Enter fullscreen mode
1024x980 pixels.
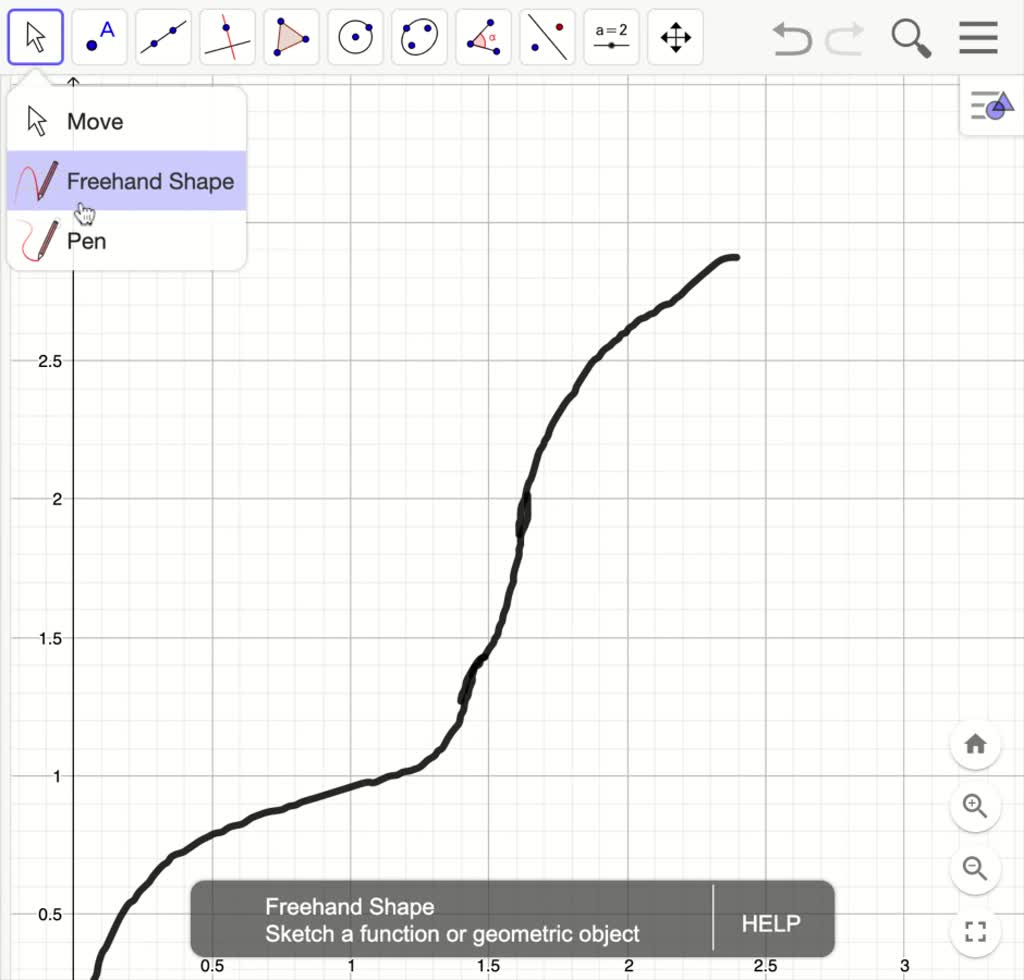[x=975, y=932]
